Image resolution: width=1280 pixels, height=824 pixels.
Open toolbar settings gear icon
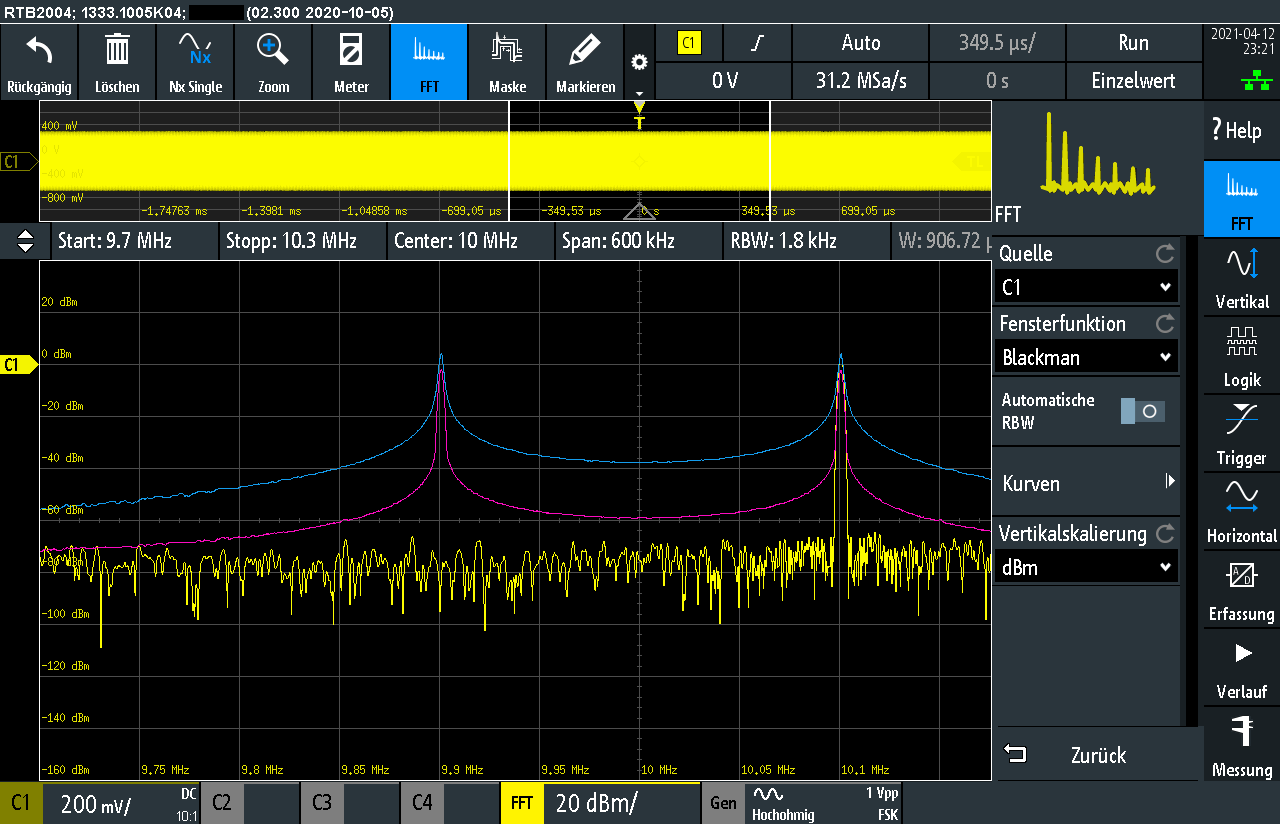coord(639,62)
